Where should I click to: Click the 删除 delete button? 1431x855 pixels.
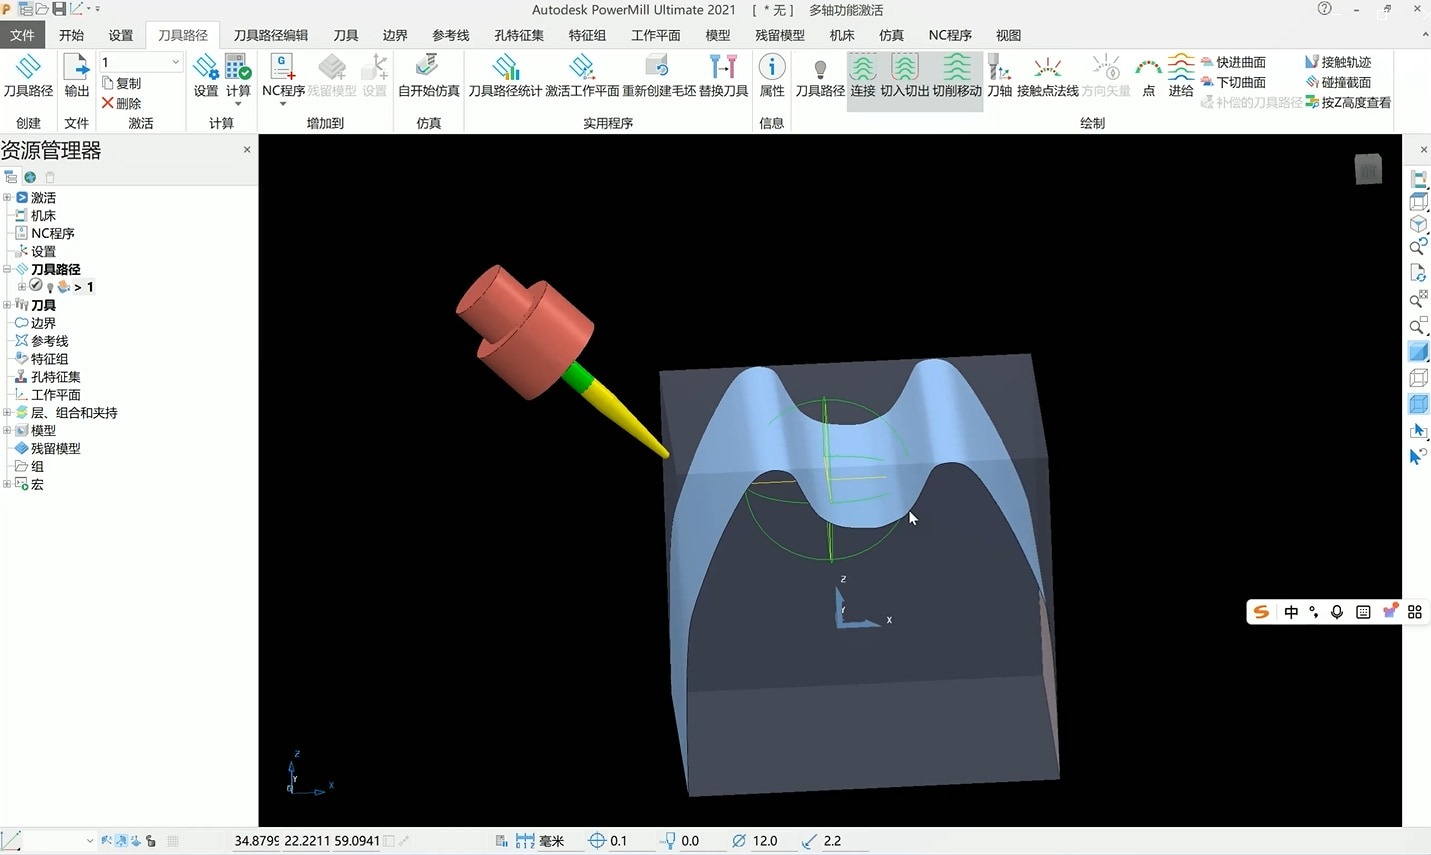(122, 103)
